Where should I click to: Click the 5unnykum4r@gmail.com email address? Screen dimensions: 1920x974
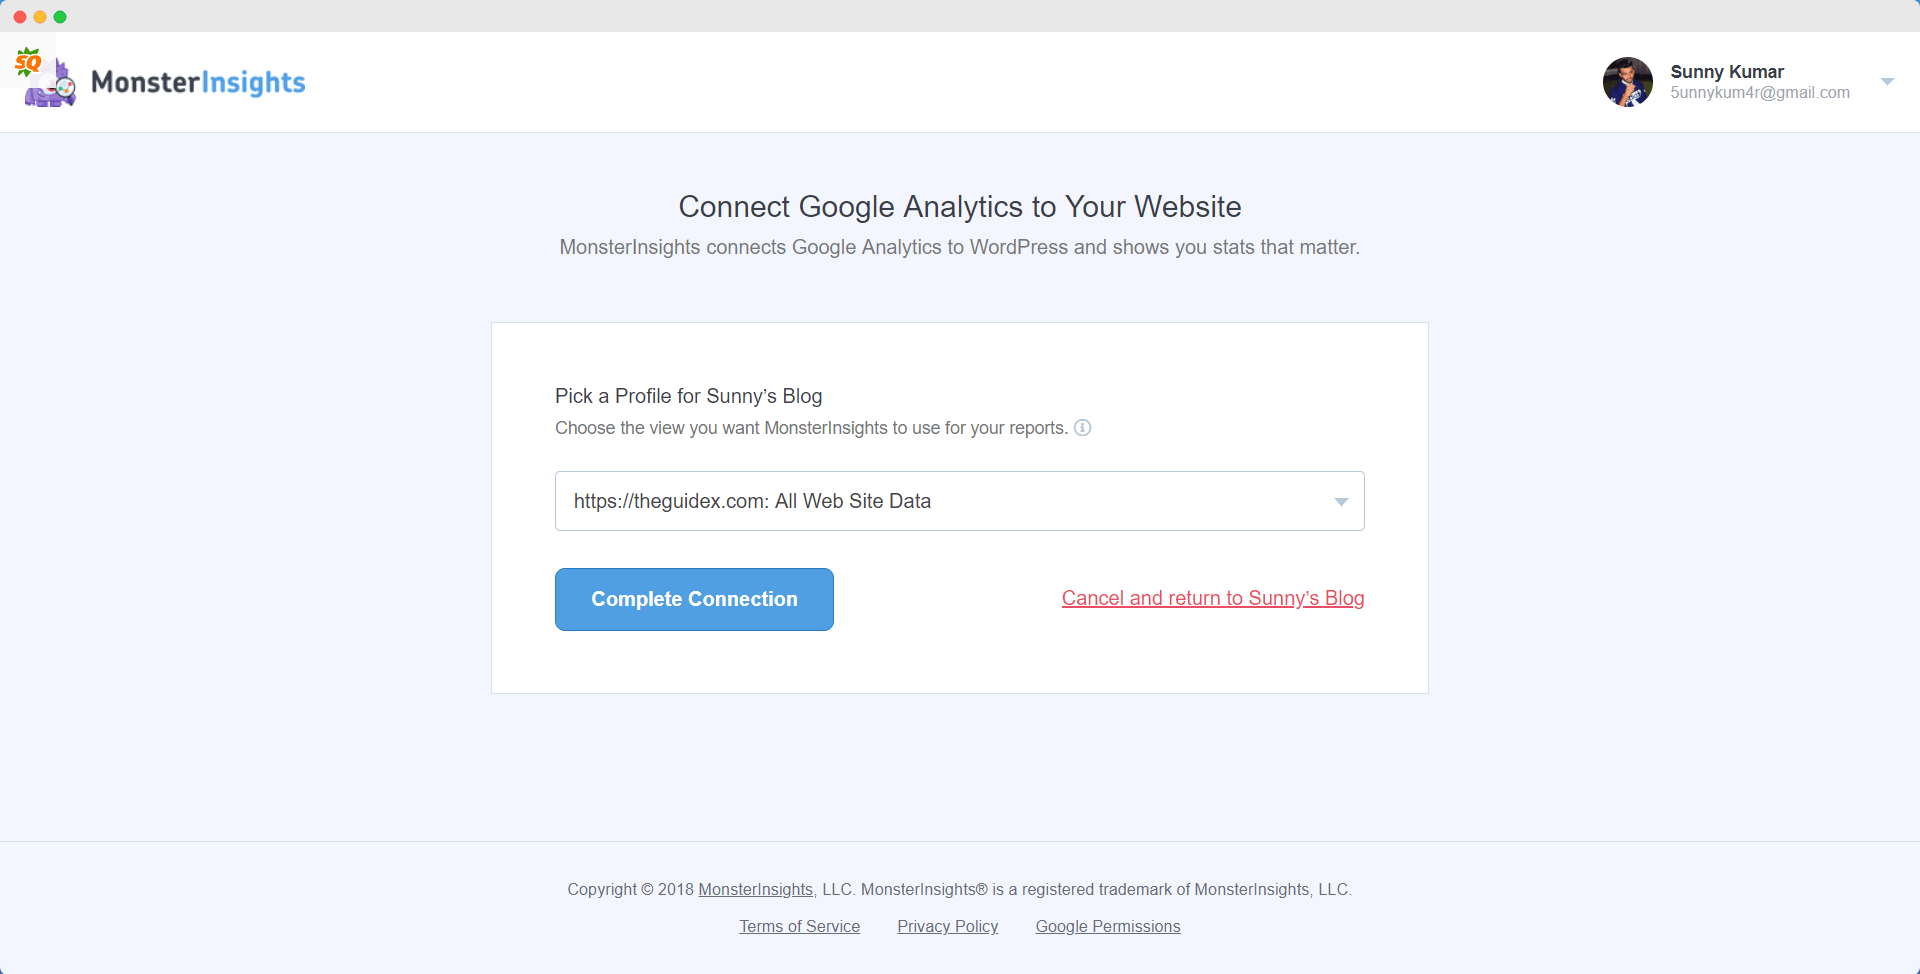(1759, 93)
